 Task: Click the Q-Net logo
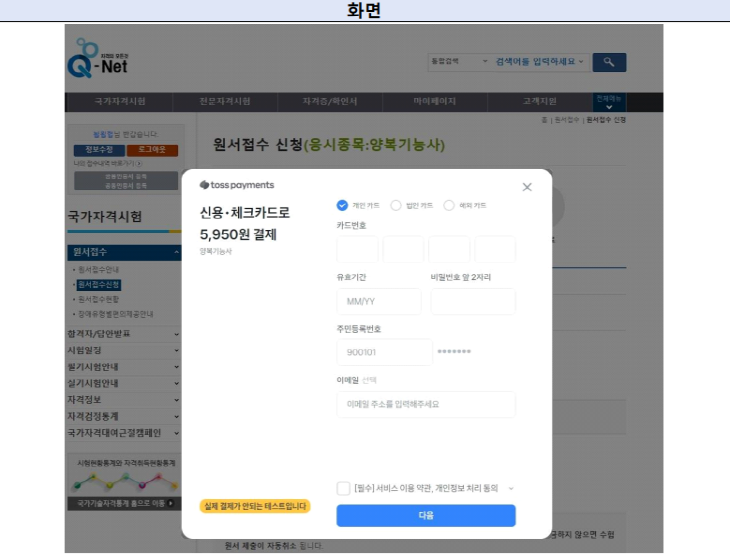tap(98, 59)
